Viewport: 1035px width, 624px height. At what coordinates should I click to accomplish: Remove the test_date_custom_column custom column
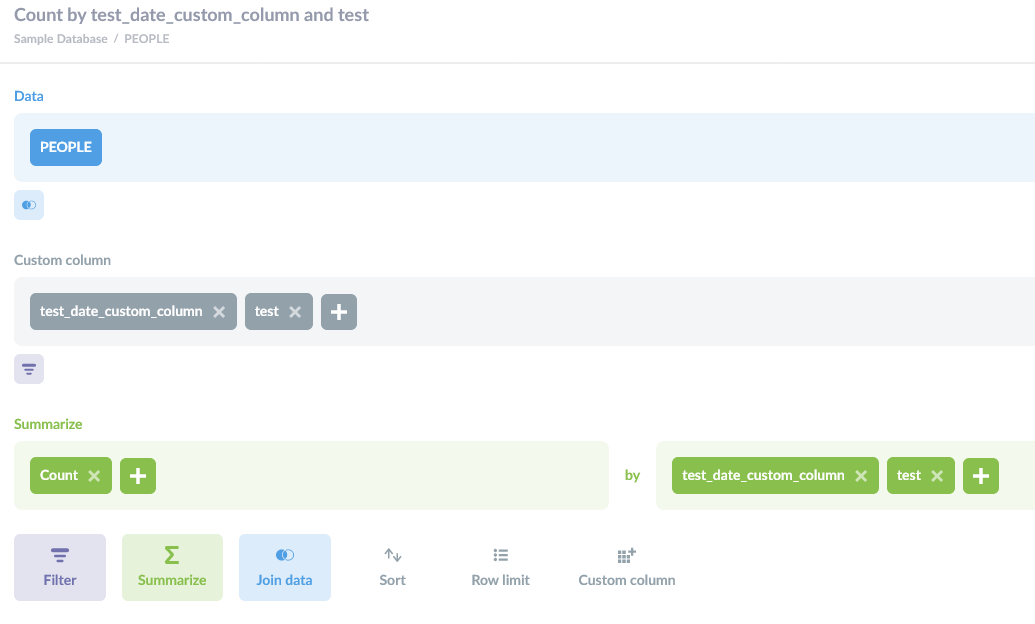(219, 311)
